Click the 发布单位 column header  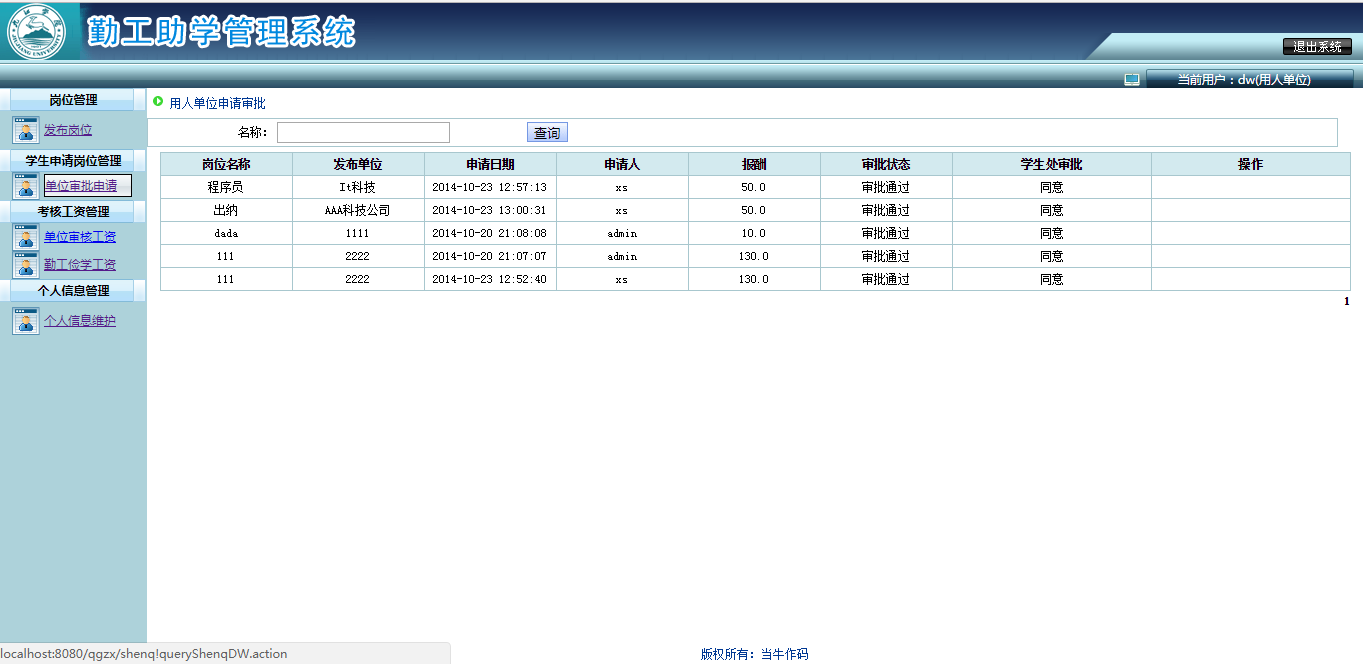pyautogui.click(x=358, y=164)
